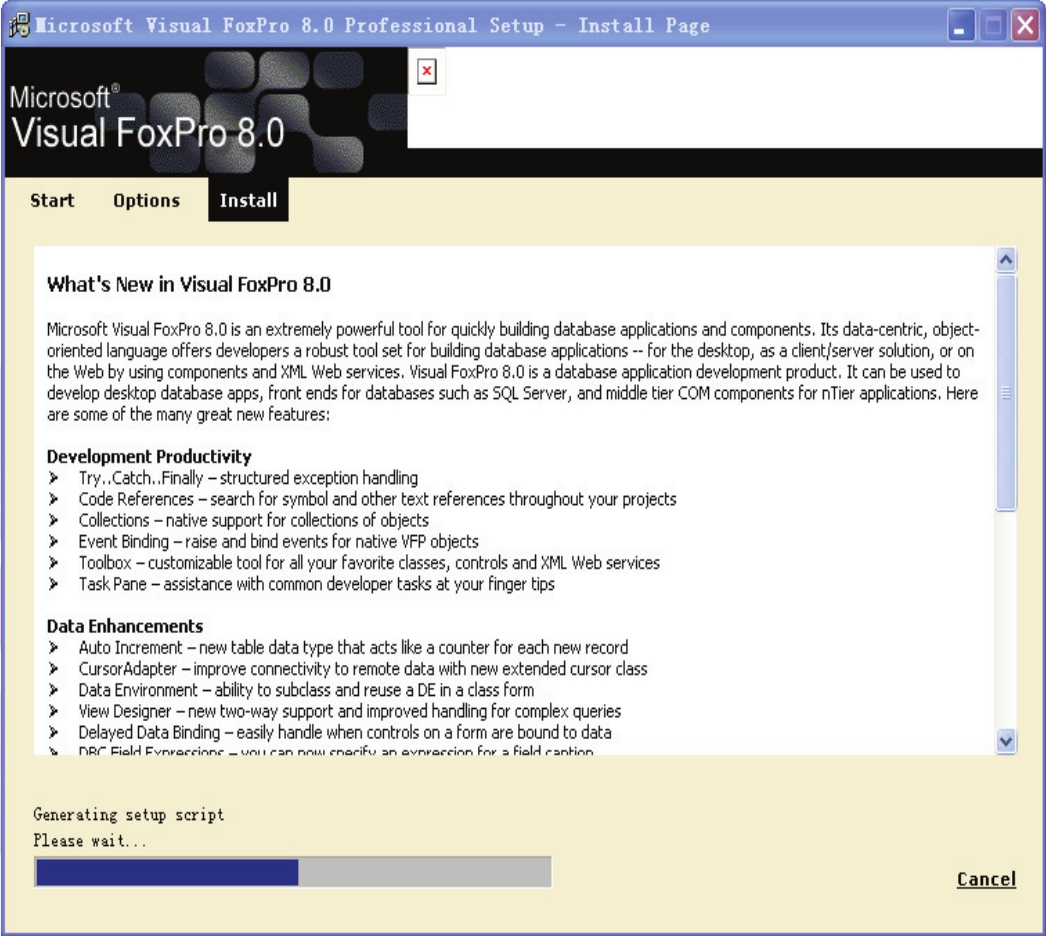This screenshot has width=1046, height=936.
Task: Click the title bar text
Action: coord(373,25)
